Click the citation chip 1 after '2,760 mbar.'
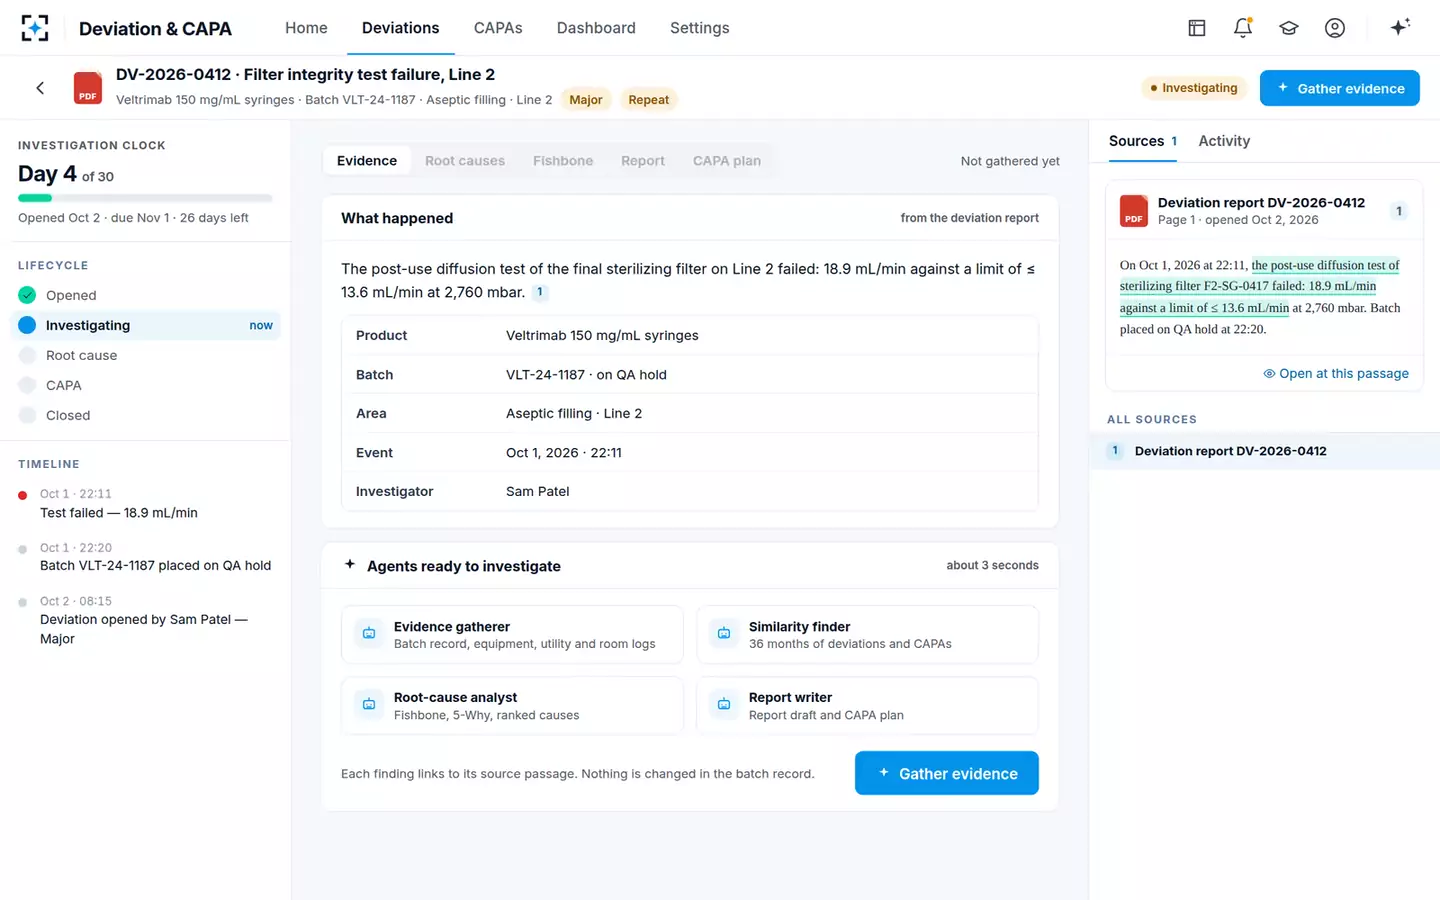This screenshot has height=900, width=1440. click(x=540, y=292)
